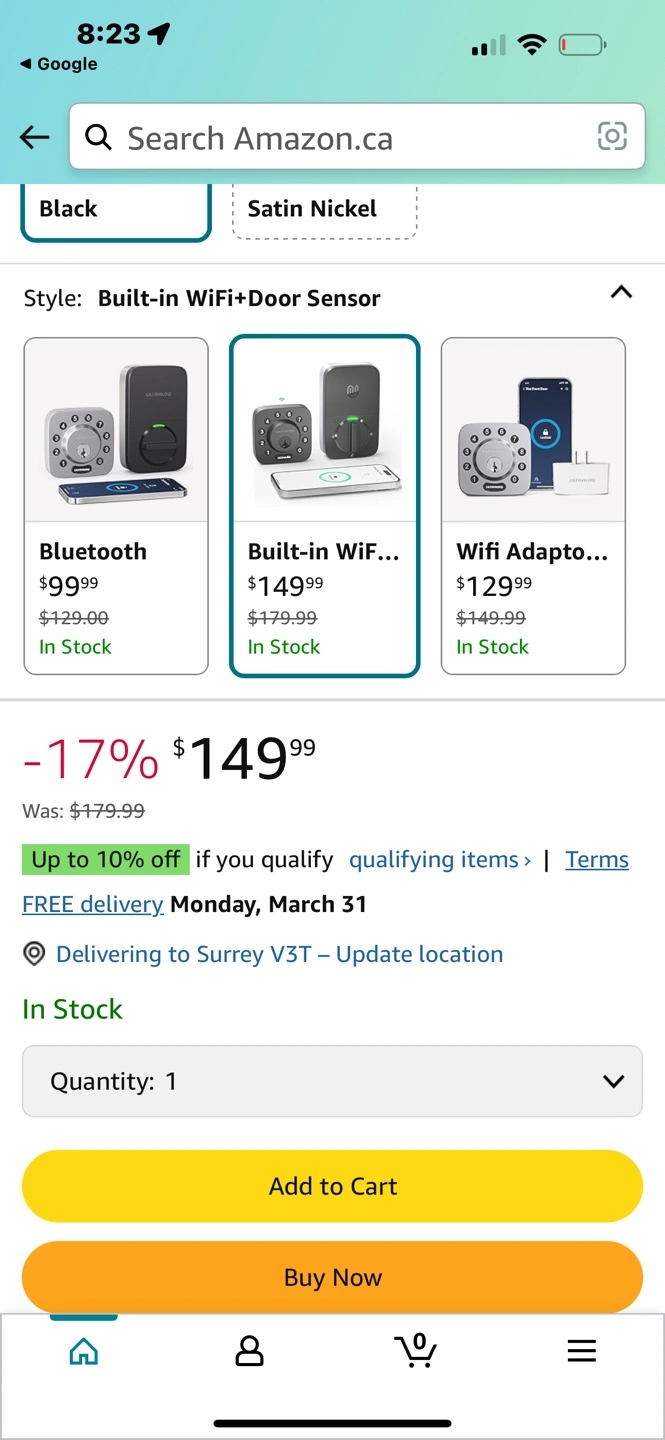Tap the delivery location pin icon
The width and height of the screenshot is (665, 1440).
click(34, 954)
